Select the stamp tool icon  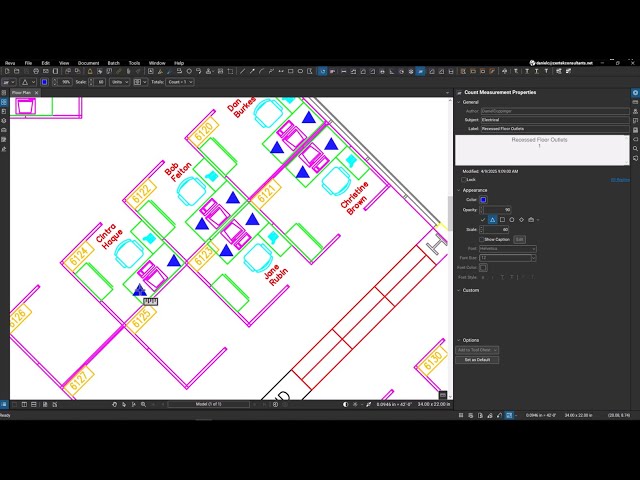click(209, 71)
